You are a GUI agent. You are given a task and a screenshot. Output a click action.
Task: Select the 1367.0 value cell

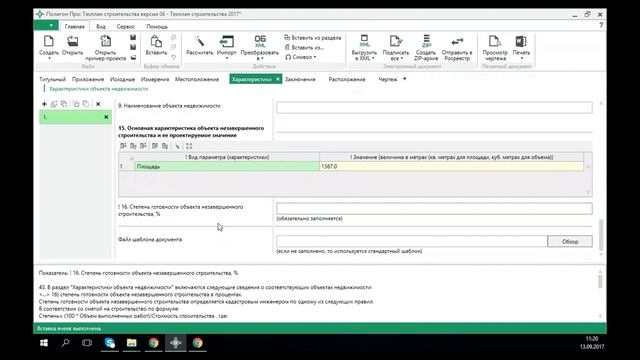tap(451, 166)
